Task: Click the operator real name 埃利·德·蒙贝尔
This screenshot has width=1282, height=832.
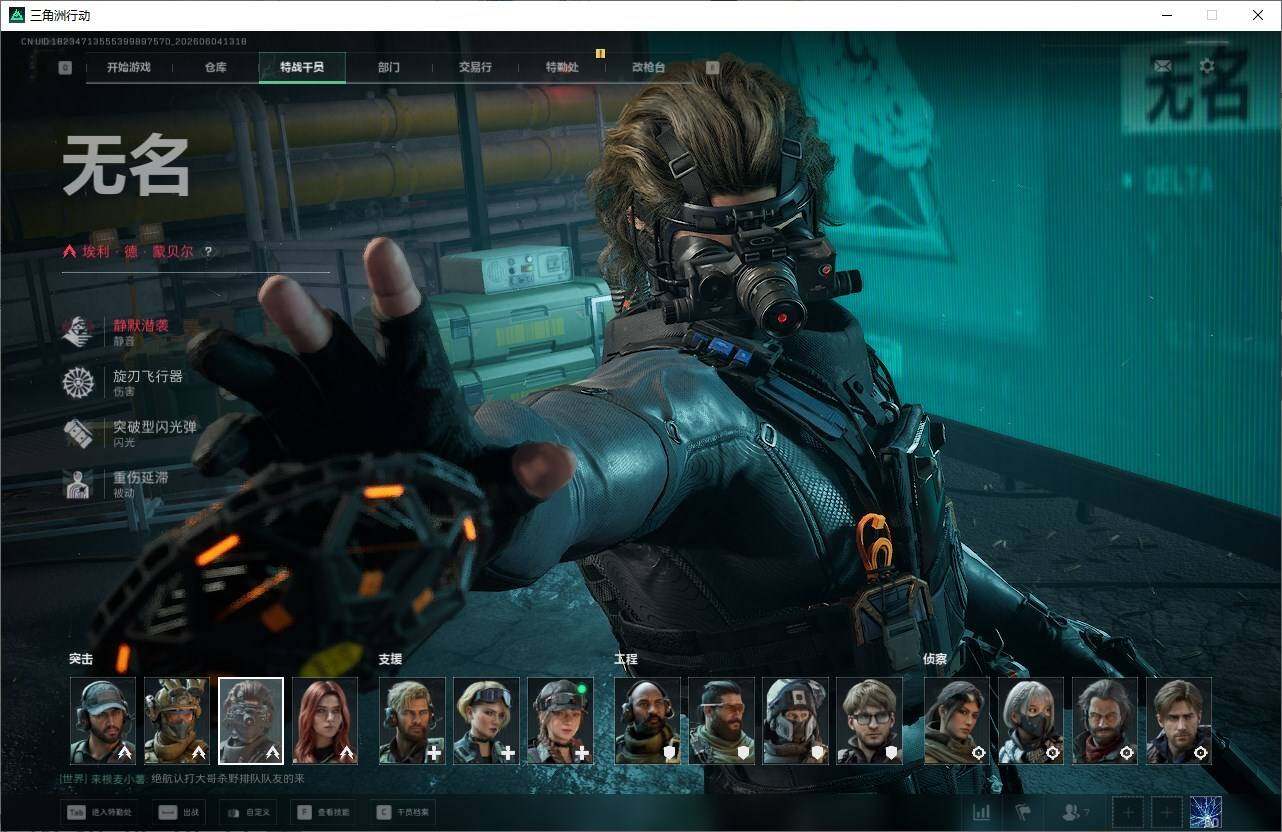Action: (x=138, y=252)
